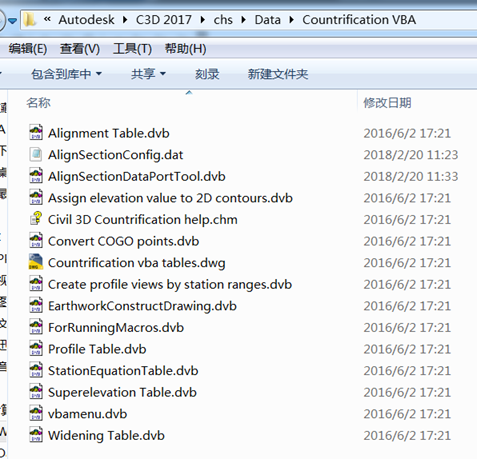This screenshot has height=459, width=477.
Task: Expand the arrow after chs breadcrumb
Action: point(244,20)
